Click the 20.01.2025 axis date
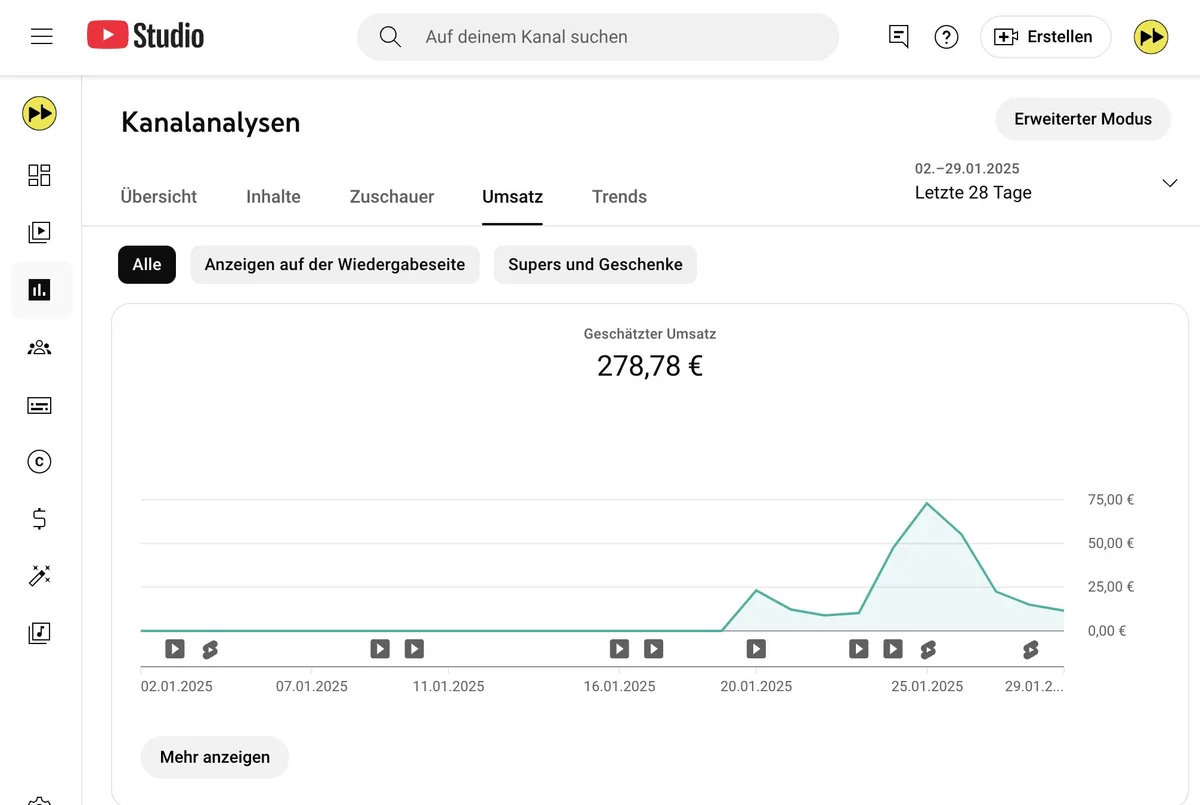The image size is (1200, 805). [x=756, y=686]
